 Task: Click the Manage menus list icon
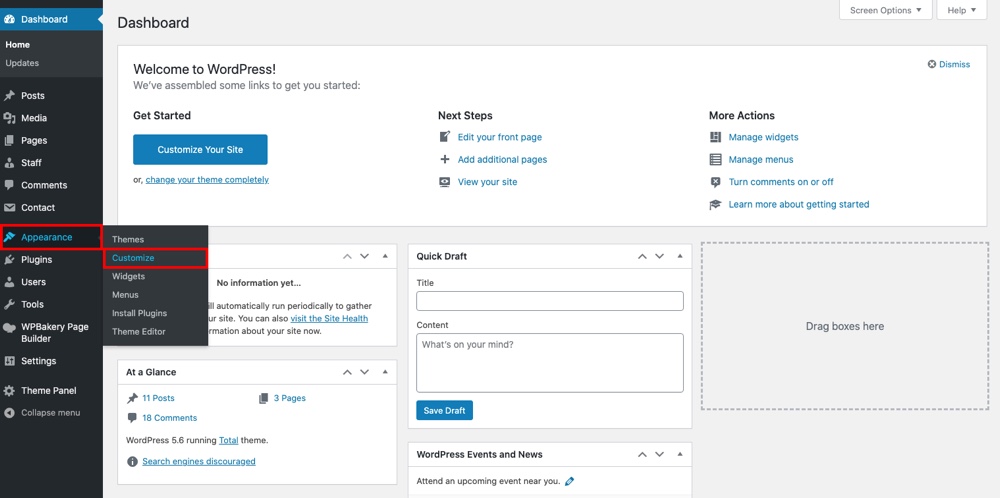[716, 159]
